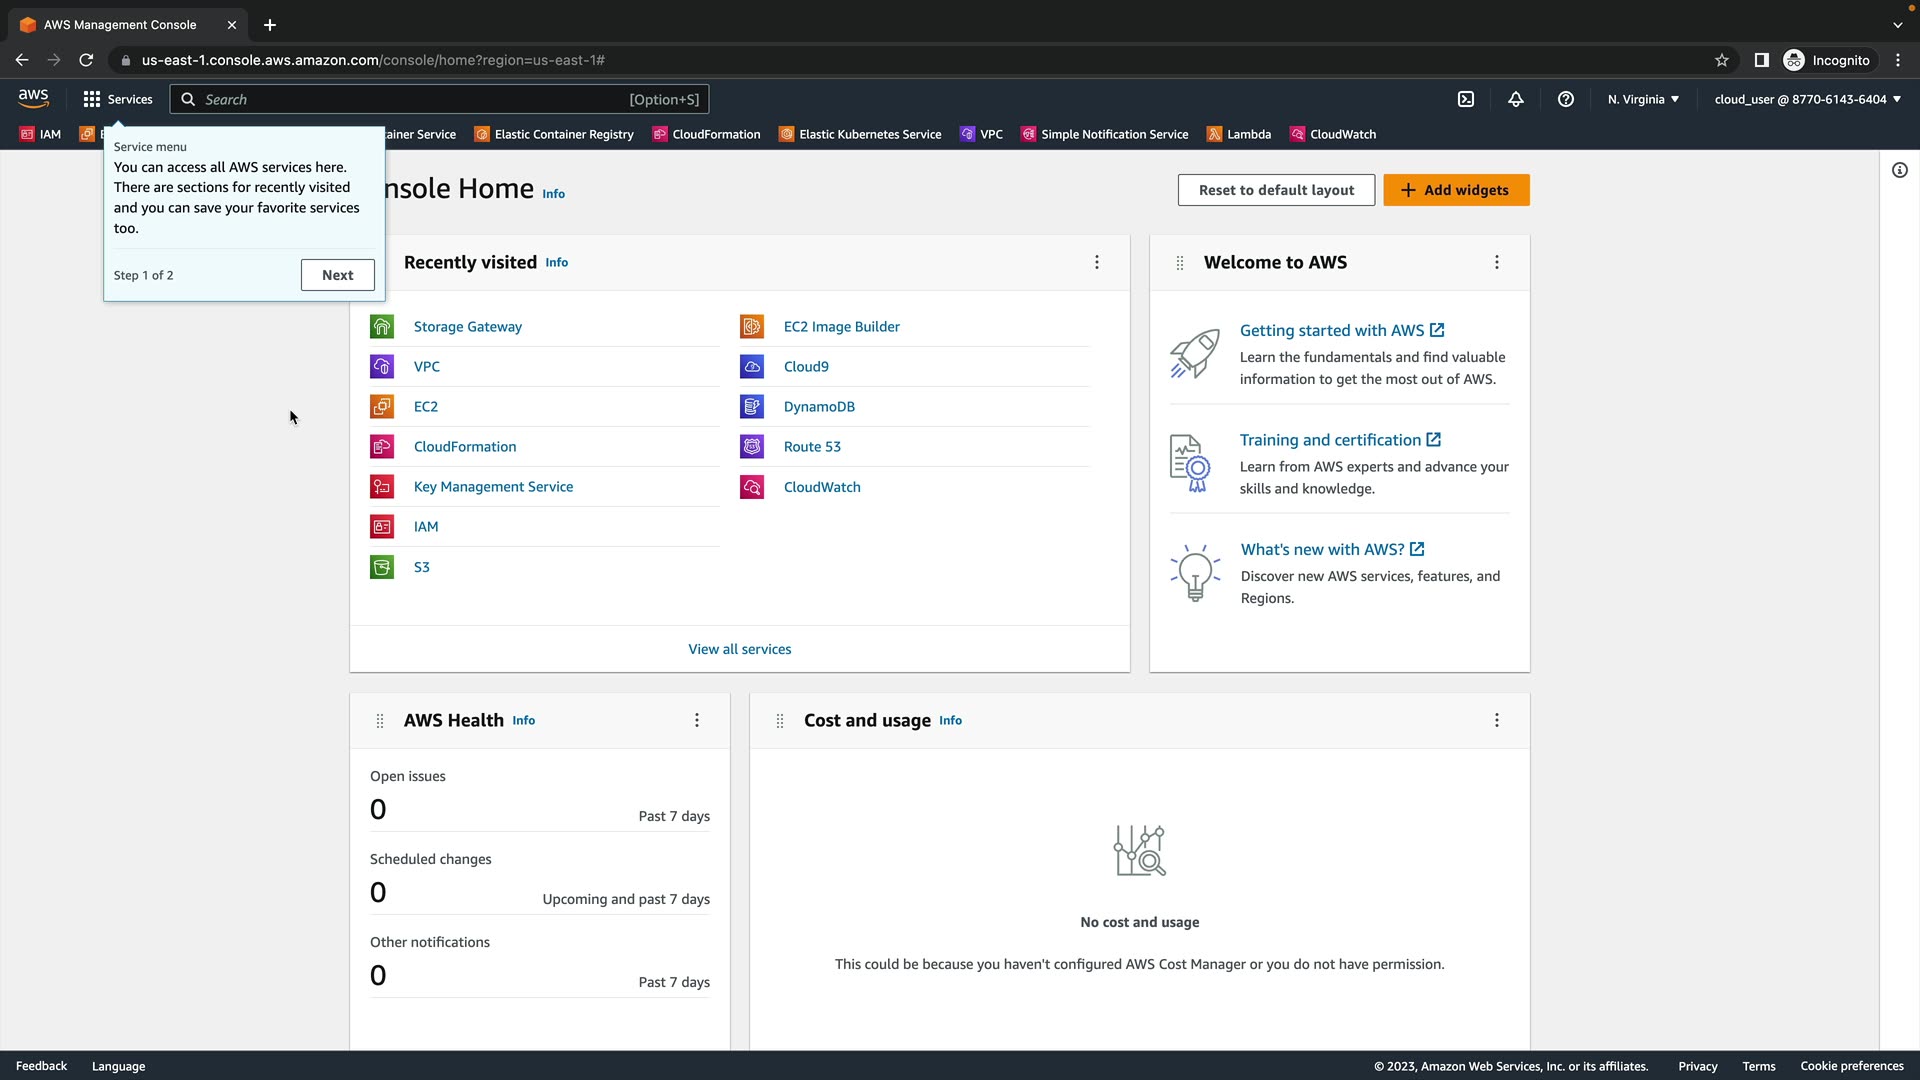Click the View all services link
The height and width of the screenshot is (1080, 1920).
pyautogui.click(x=740, y=649)
